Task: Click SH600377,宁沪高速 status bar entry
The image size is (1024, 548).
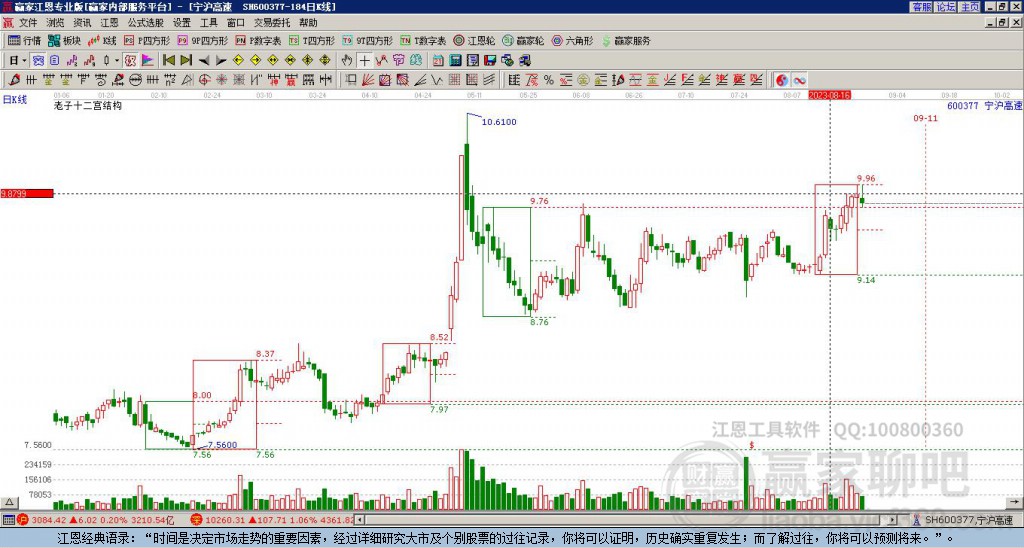Action: pos(967,520)
